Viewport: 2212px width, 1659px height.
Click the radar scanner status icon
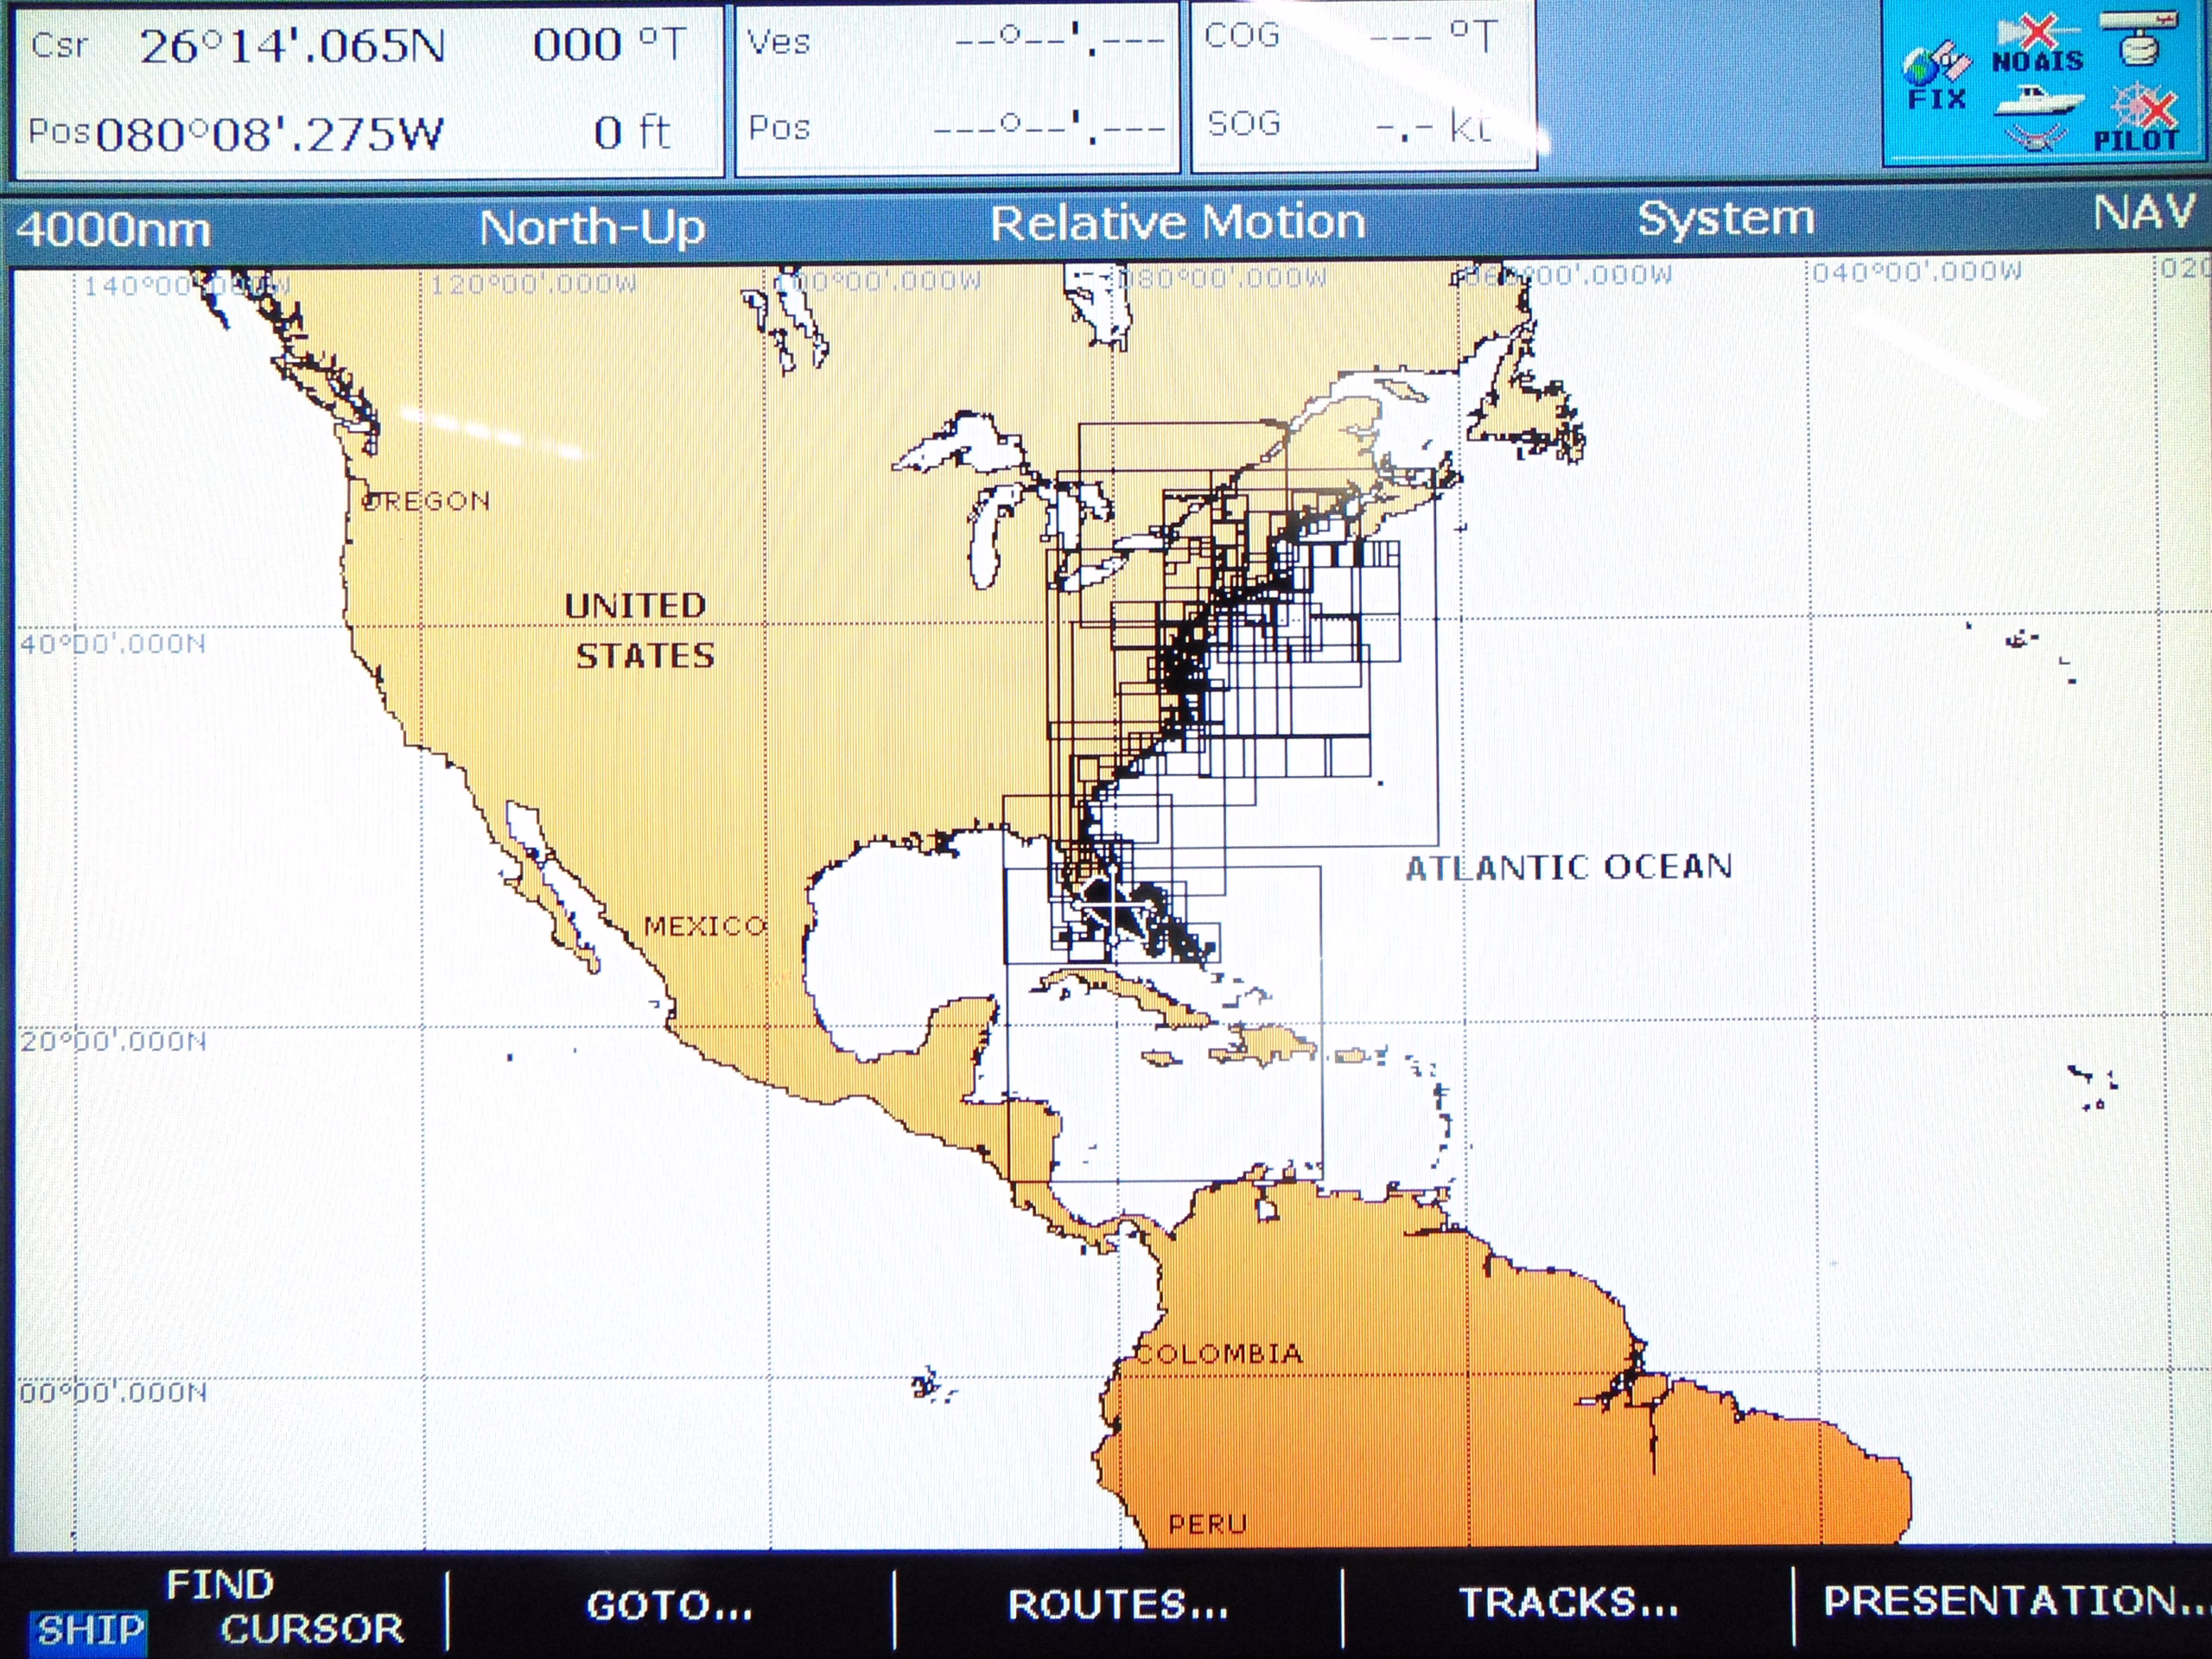[x=2140, y=38]
